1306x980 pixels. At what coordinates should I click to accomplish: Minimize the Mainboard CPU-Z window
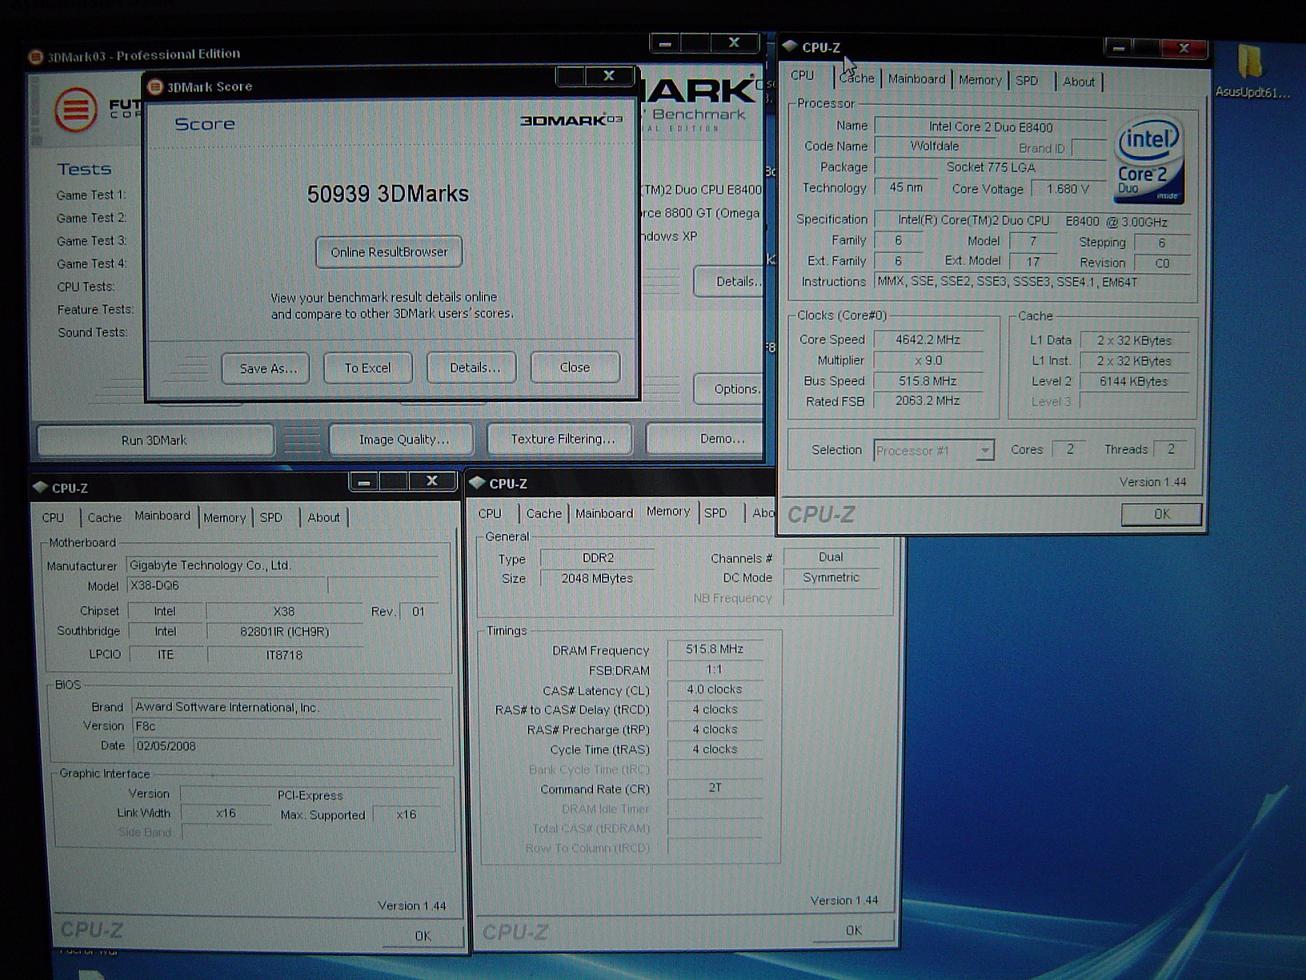point(364,482)
